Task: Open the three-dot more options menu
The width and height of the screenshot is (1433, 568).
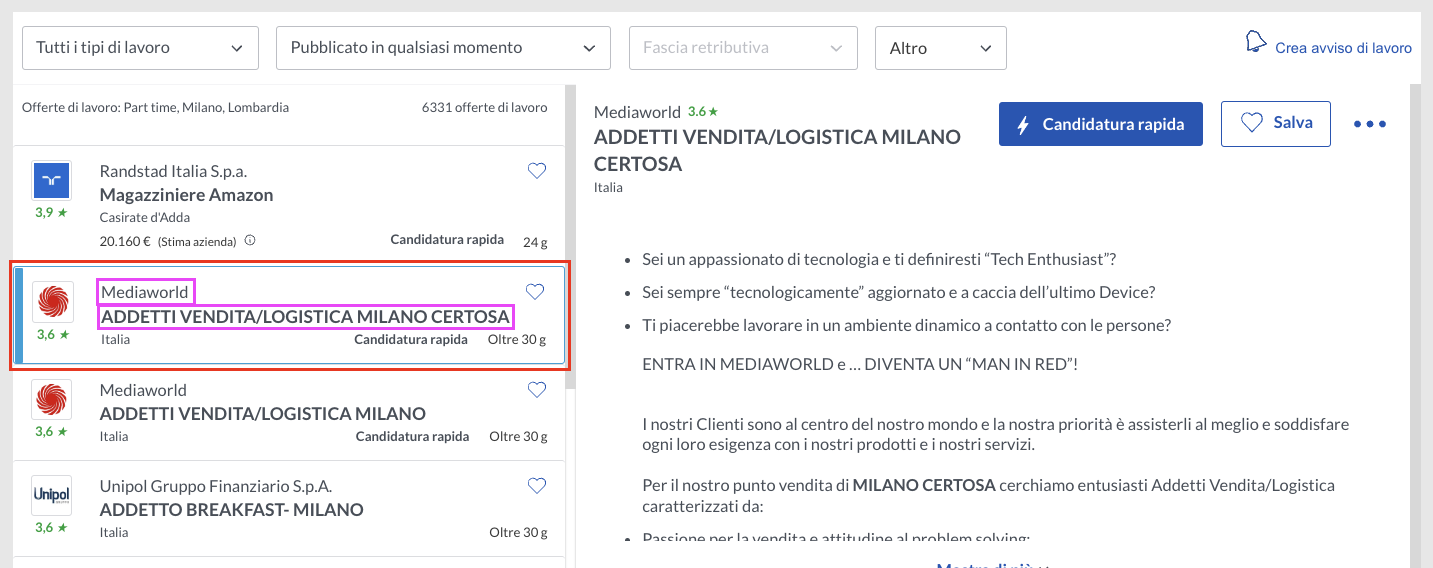Action: (1369, 124)
